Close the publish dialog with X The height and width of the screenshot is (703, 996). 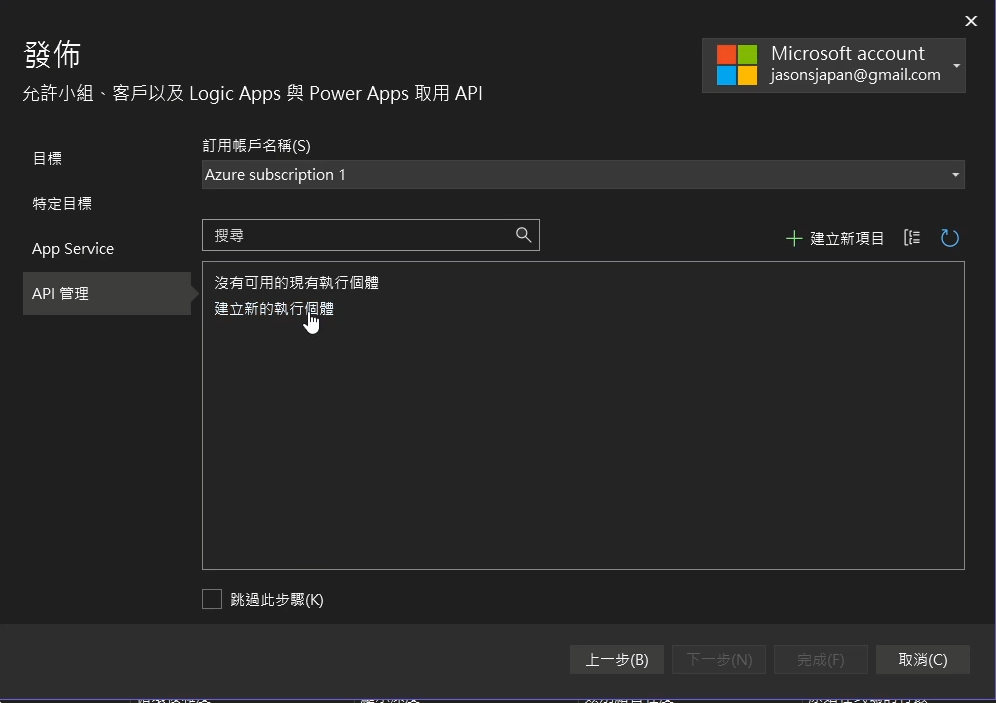click(971, 21)
